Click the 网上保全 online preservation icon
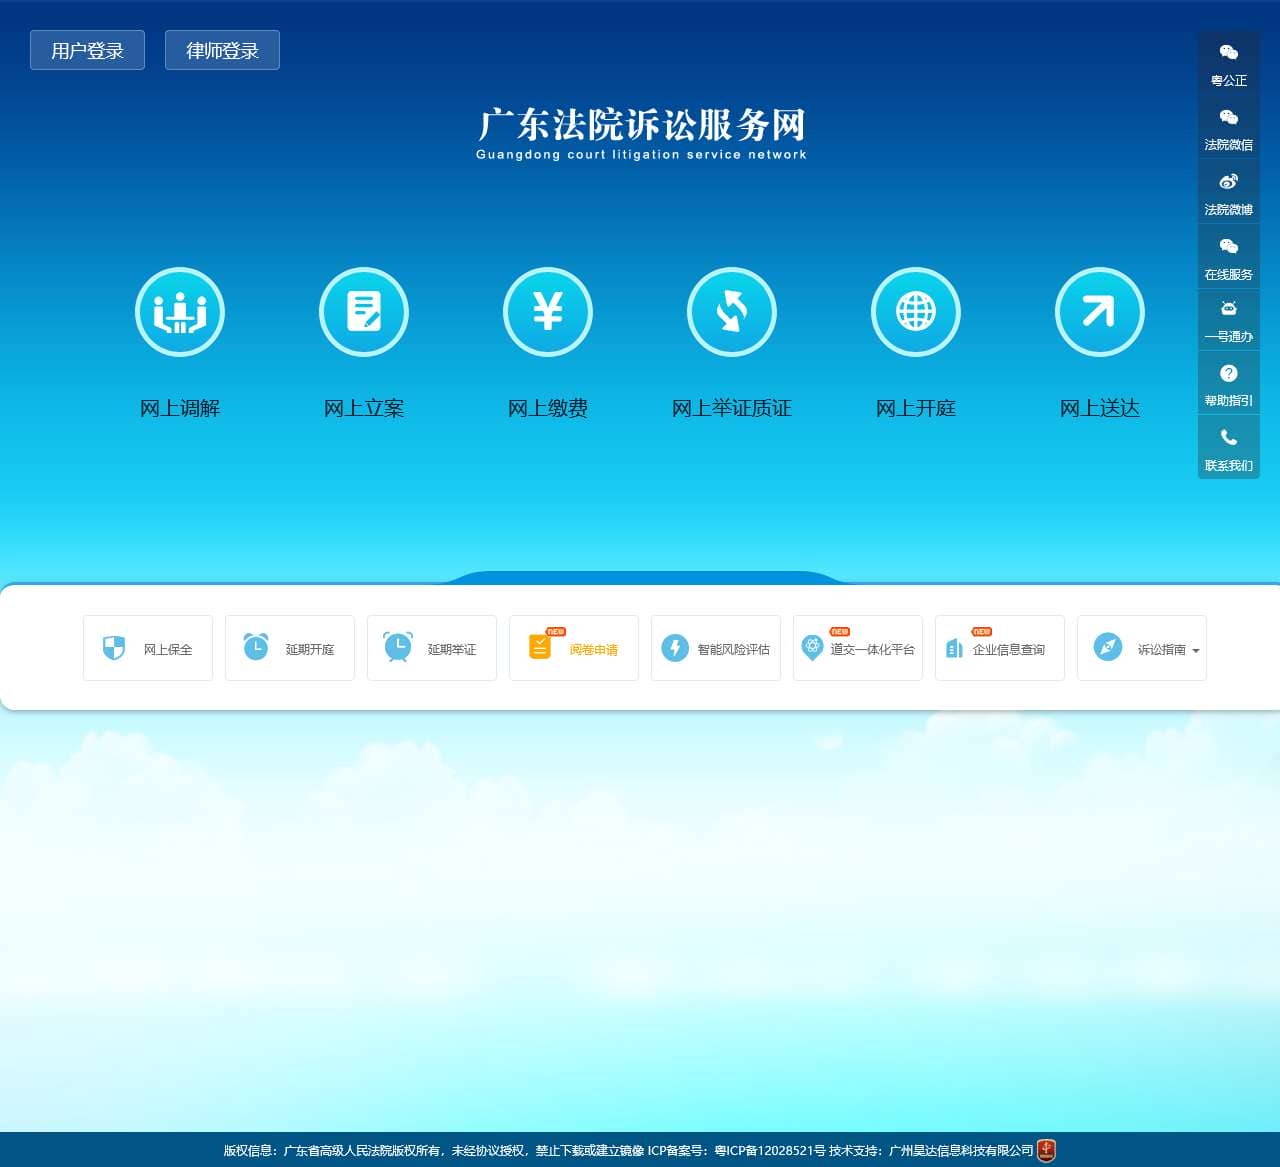This screenshot has width=1280, height=1167. coord(147,648)
